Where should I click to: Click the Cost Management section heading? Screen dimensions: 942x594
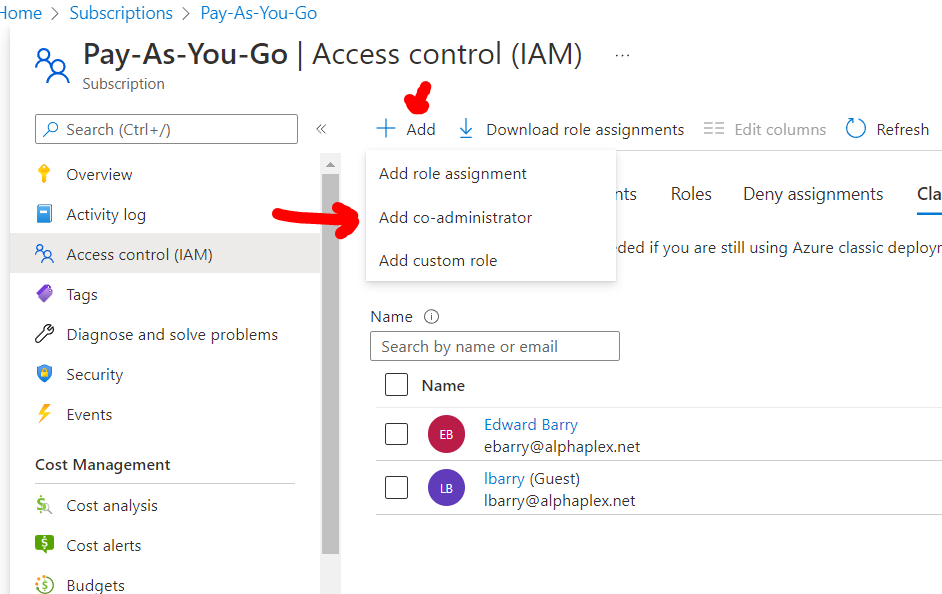point(103,465)
